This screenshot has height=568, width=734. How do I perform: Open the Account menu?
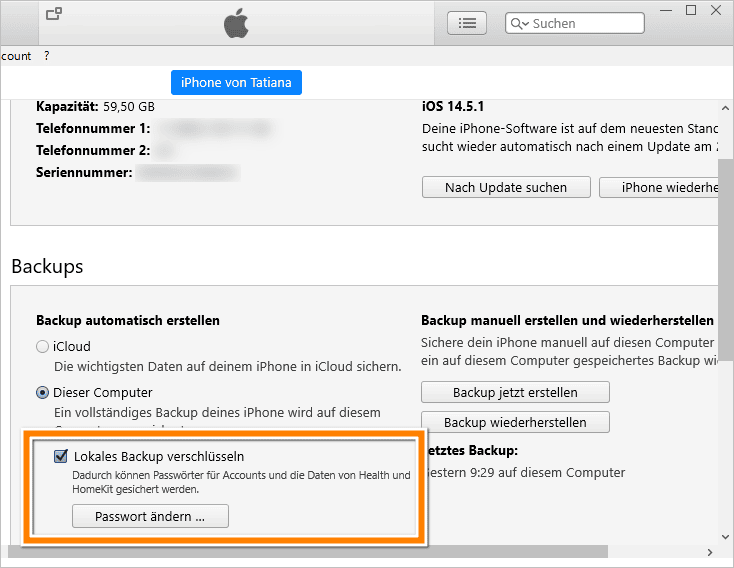(x=15, y=56)
